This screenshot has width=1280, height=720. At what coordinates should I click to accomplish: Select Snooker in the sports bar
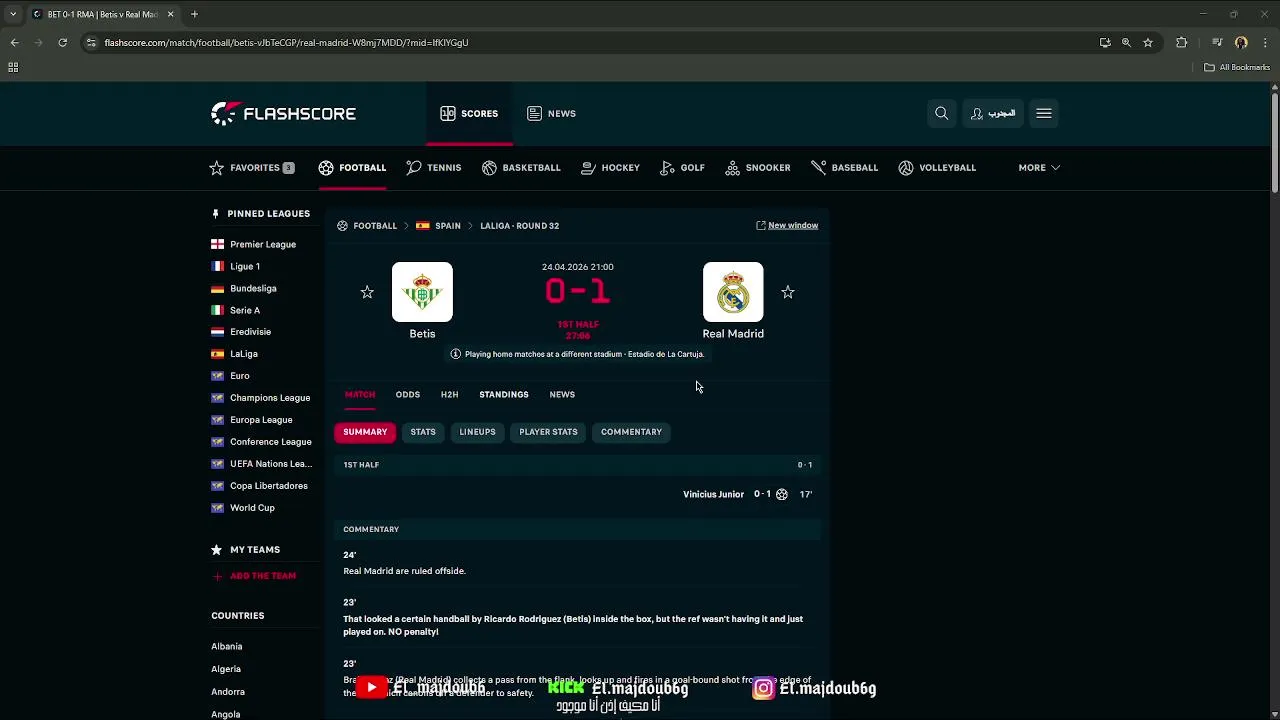(758, 168)
